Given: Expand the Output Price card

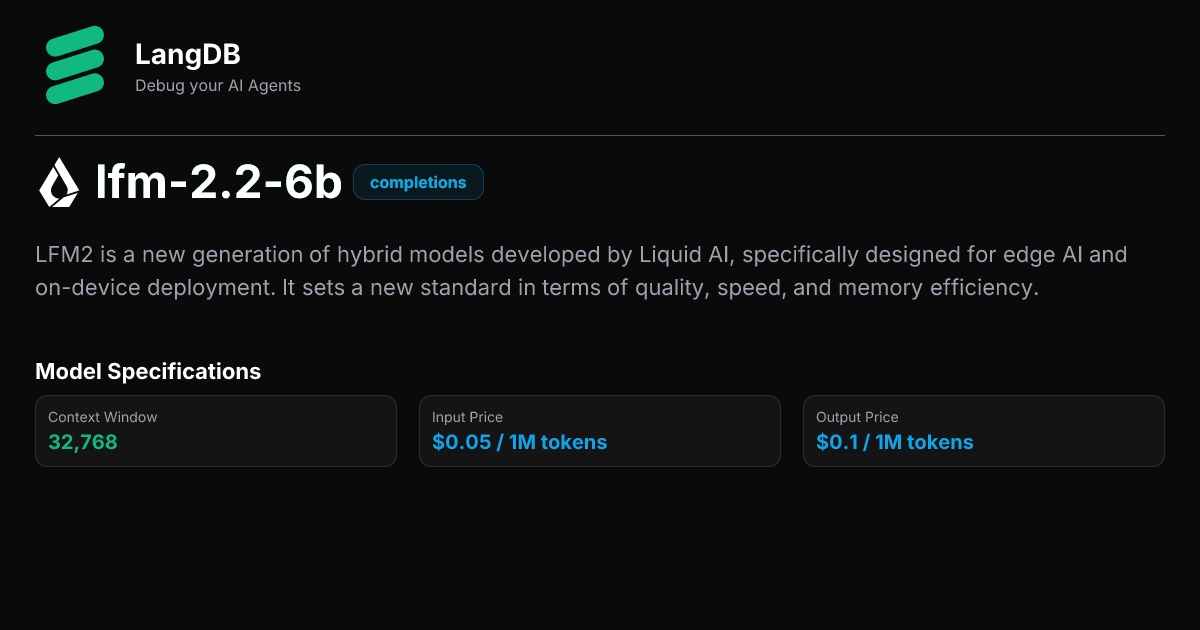Looking at the screenshot, I should [983, 430].
